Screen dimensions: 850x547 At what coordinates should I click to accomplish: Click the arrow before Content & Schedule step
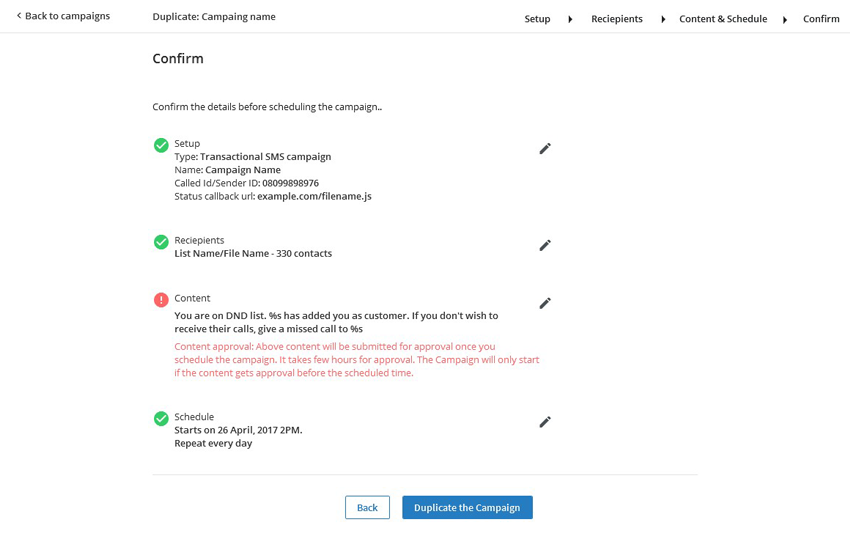[663, 19]
